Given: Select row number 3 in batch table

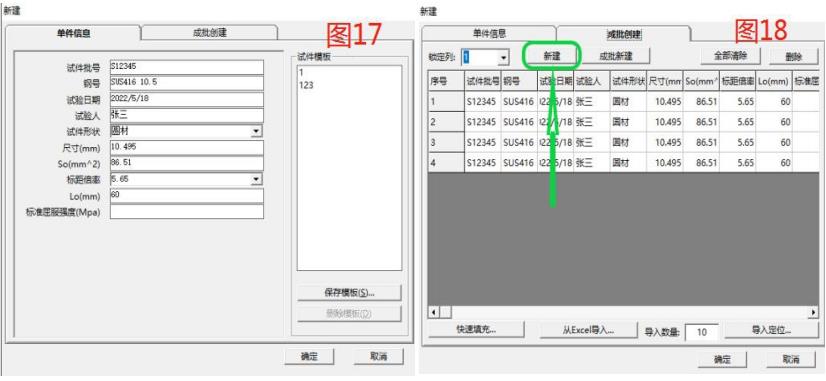Looking at the screenshot, I should [x=446, y=142].
